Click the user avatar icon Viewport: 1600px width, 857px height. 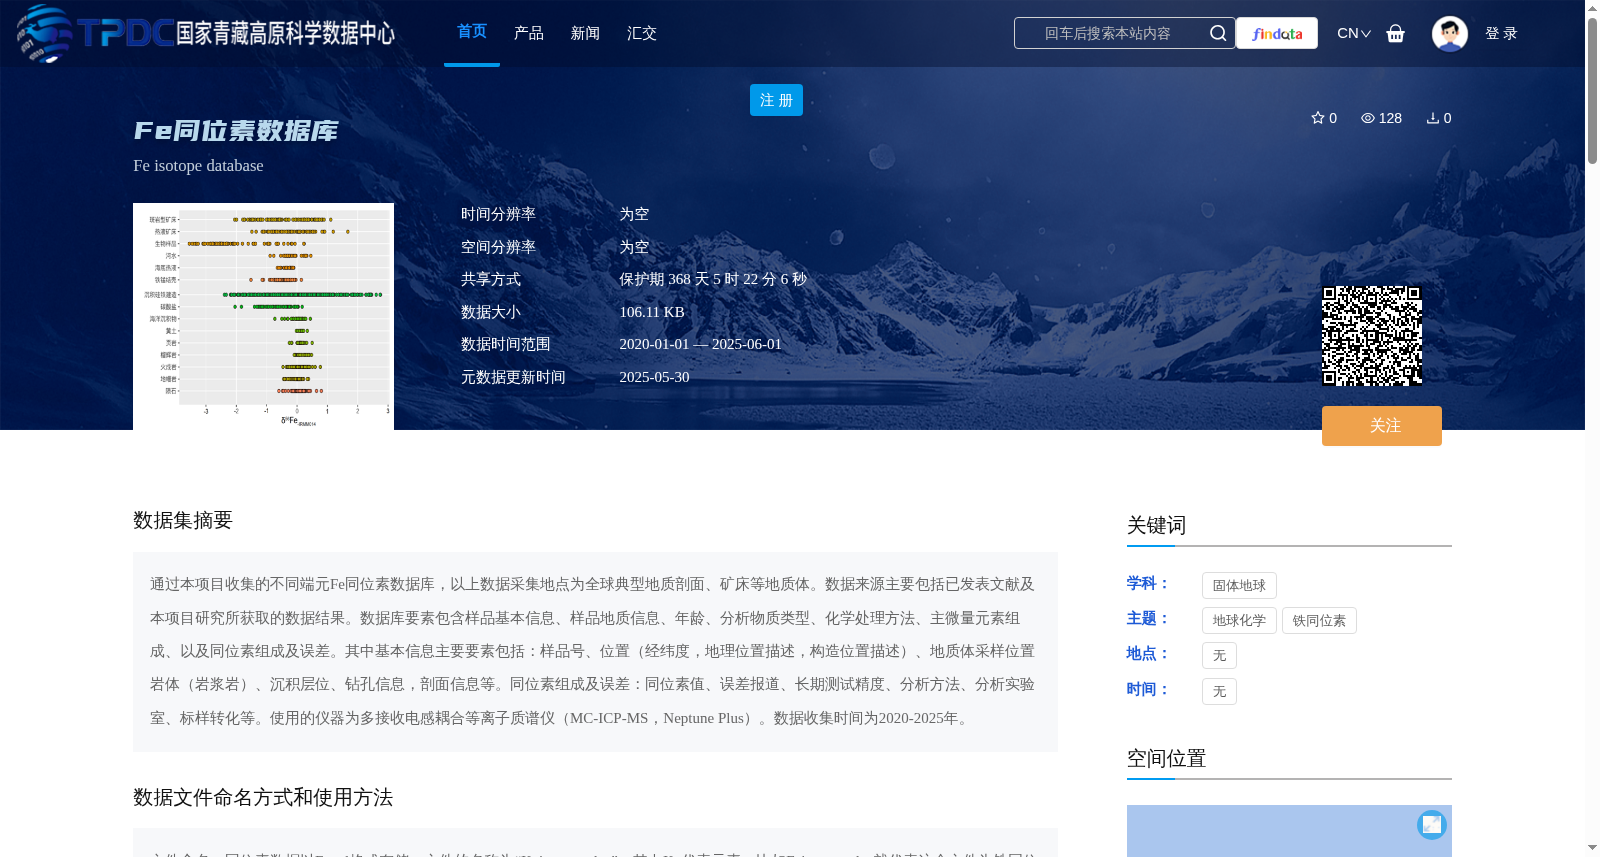[x=1449, y=33]
